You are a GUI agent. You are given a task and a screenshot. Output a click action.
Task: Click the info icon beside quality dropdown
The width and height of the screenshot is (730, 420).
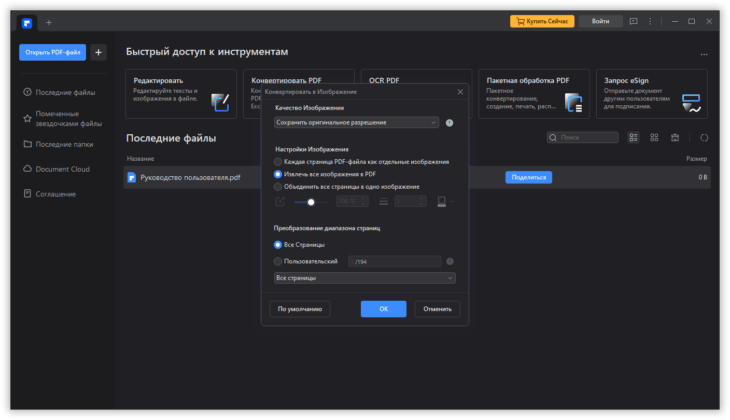(x=449, y=123)
